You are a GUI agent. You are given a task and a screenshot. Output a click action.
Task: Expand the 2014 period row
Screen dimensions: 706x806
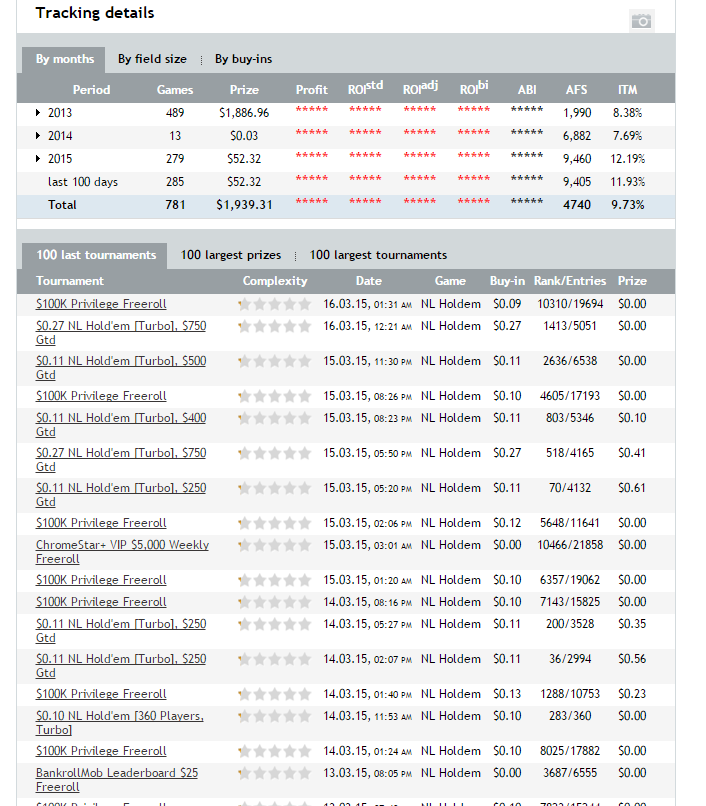(x=38, y=136)
